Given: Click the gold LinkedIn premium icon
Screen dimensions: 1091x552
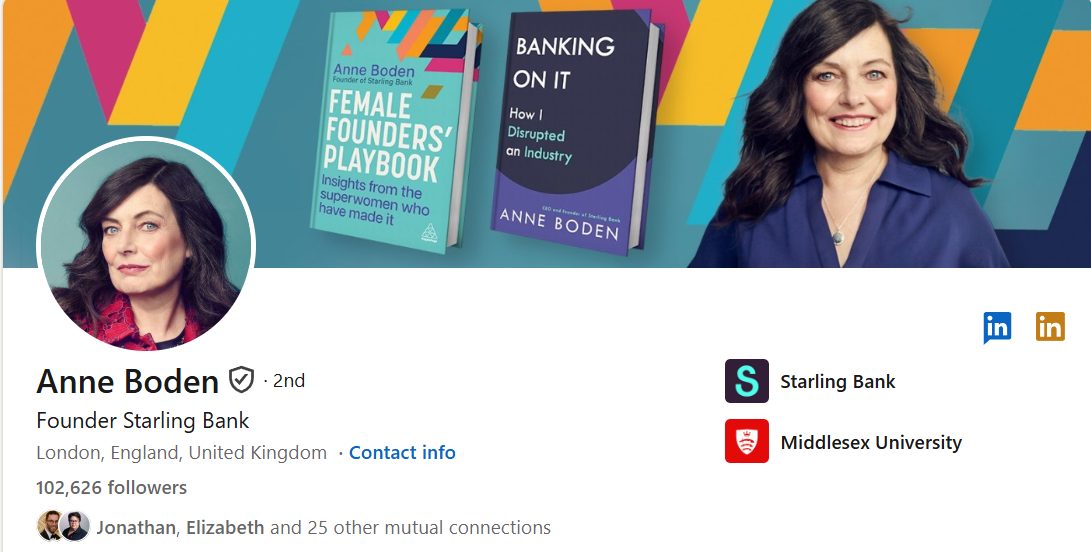Looking at the screenshot, I should [1050, 326].
